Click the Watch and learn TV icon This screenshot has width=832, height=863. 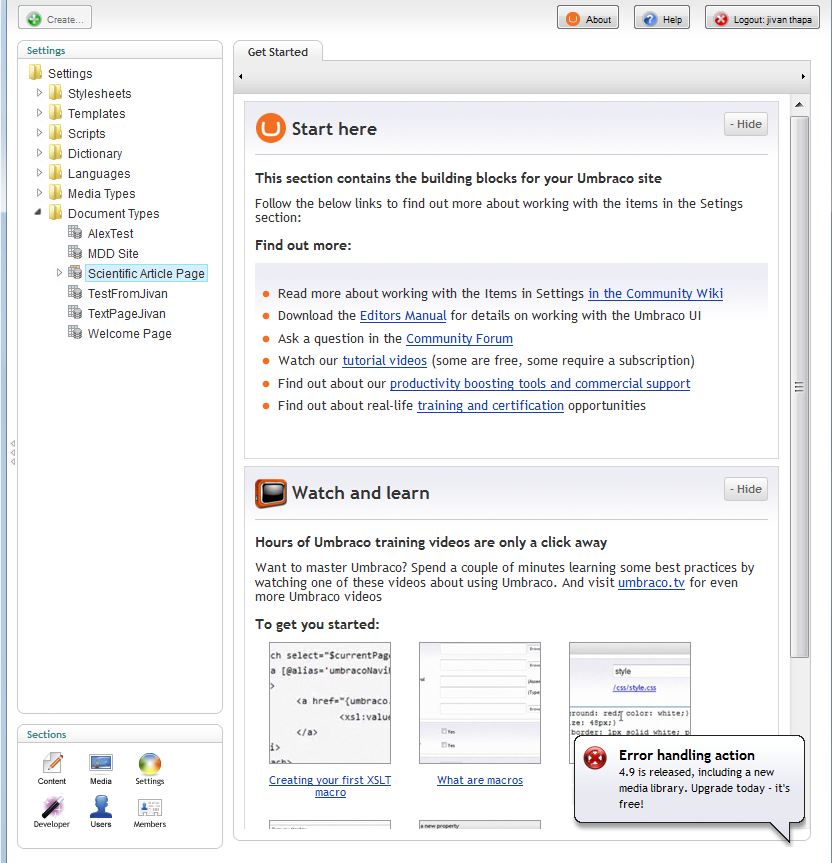(x=271, y=493)
